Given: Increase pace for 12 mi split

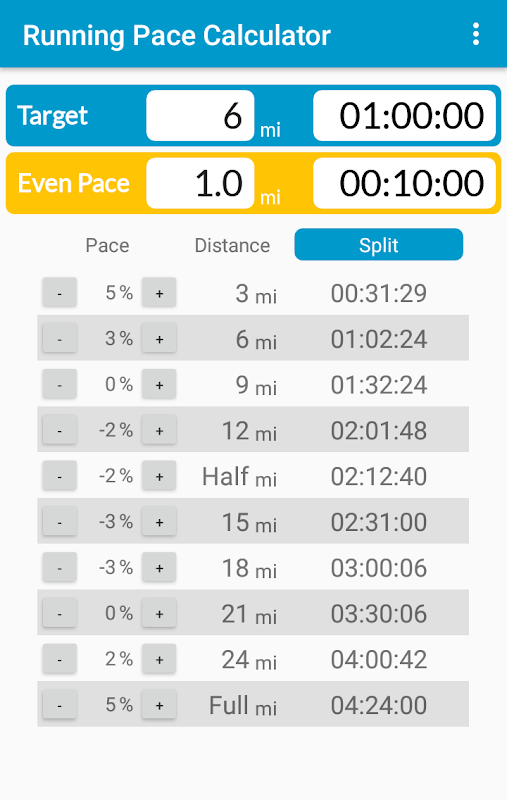Looking at the screenshot, I should click(x=159, y=430).
